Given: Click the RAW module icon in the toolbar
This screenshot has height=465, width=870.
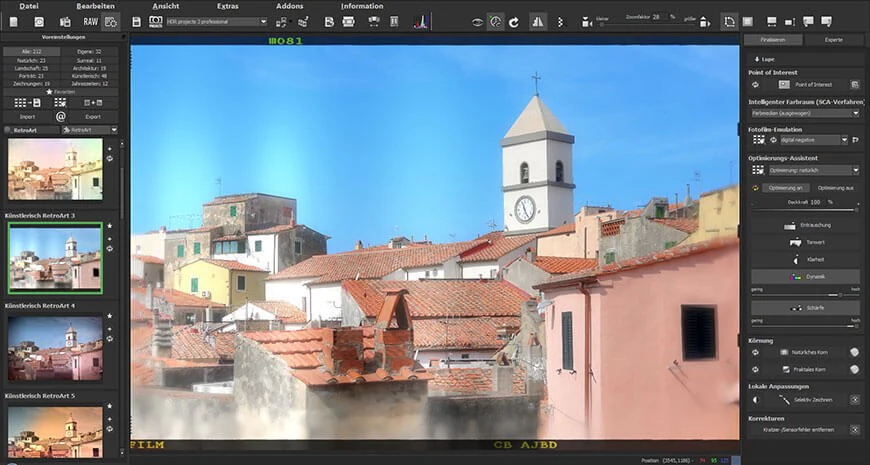Looking at the screenshot, I should pos(90,22).
